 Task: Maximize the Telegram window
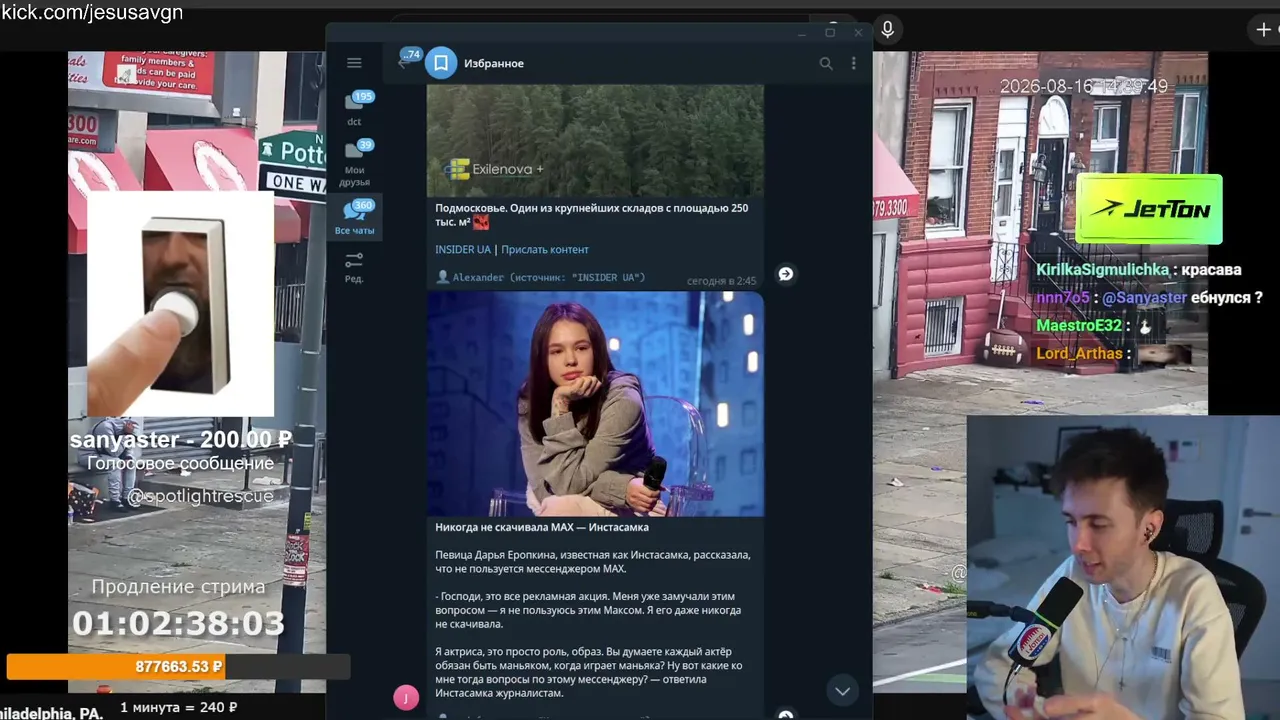830,33
